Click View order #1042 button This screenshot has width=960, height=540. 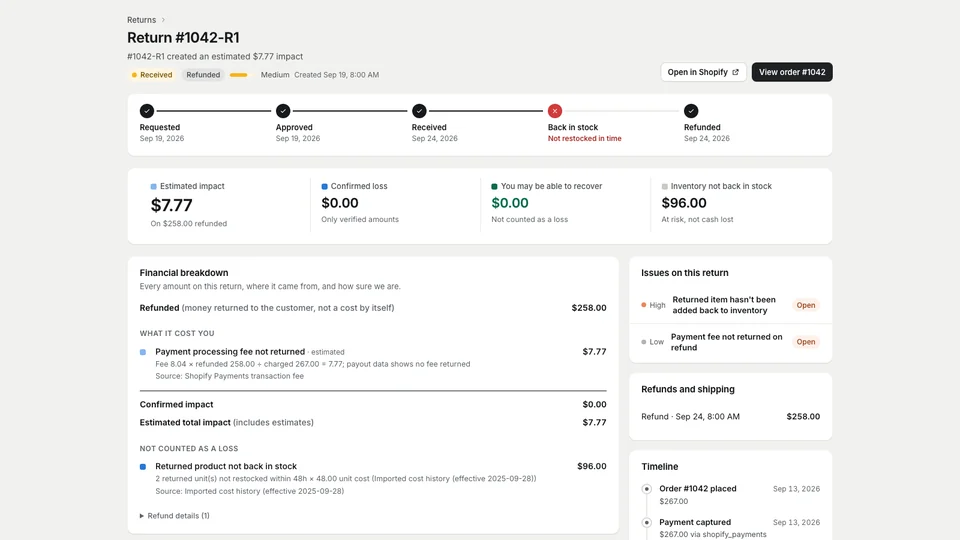tap(792, 72)
